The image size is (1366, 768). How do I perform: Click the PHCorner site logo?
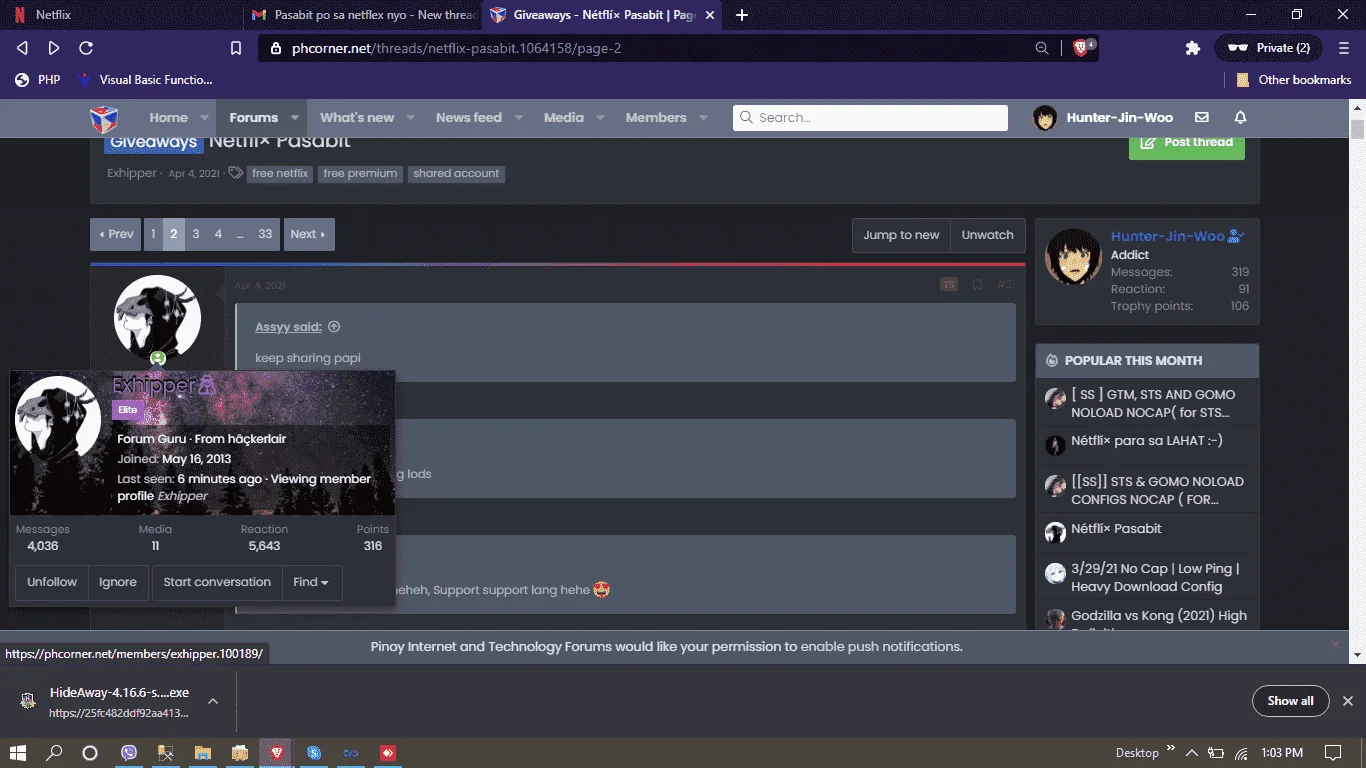[x=105, y=118]
